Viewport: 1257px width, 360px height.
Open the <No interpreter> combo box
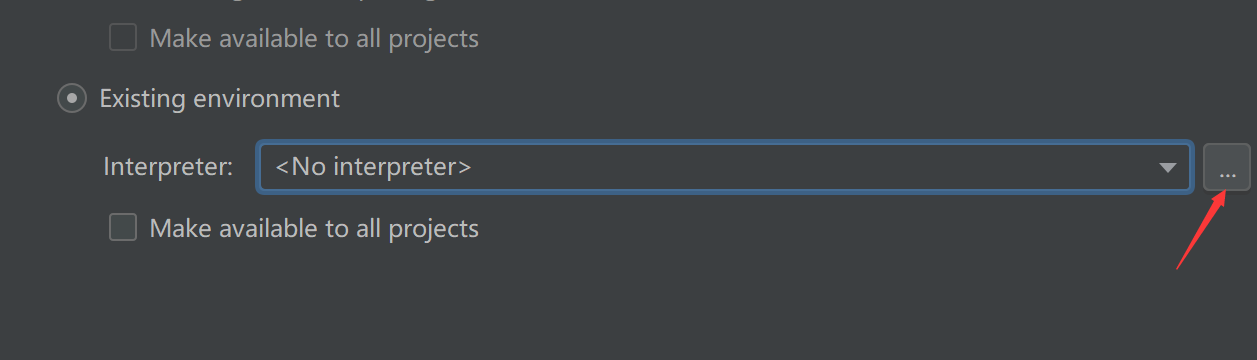pyautogui.click(x=724, y=167)
